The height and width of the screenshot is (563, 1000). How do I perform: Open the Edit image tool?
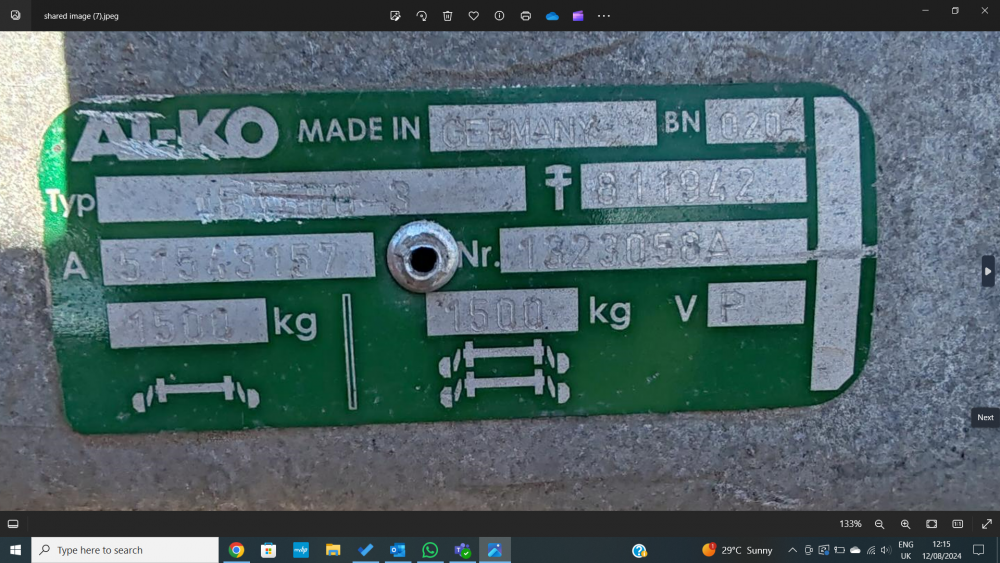point(396,16)
